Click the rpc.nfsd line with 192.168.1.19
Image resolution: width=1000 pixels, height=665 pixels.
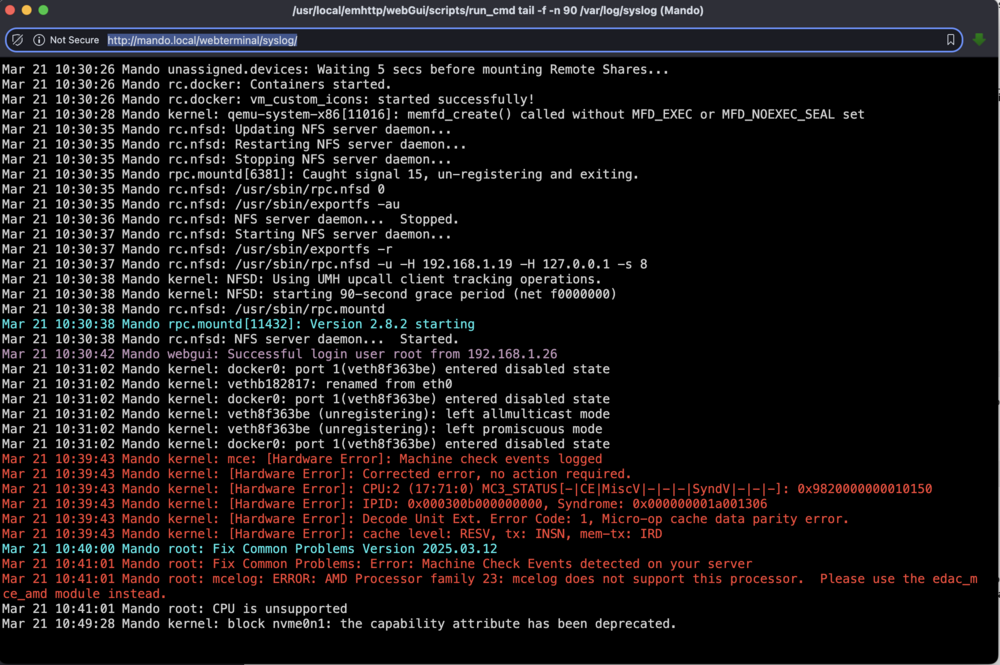click(325, 264)
